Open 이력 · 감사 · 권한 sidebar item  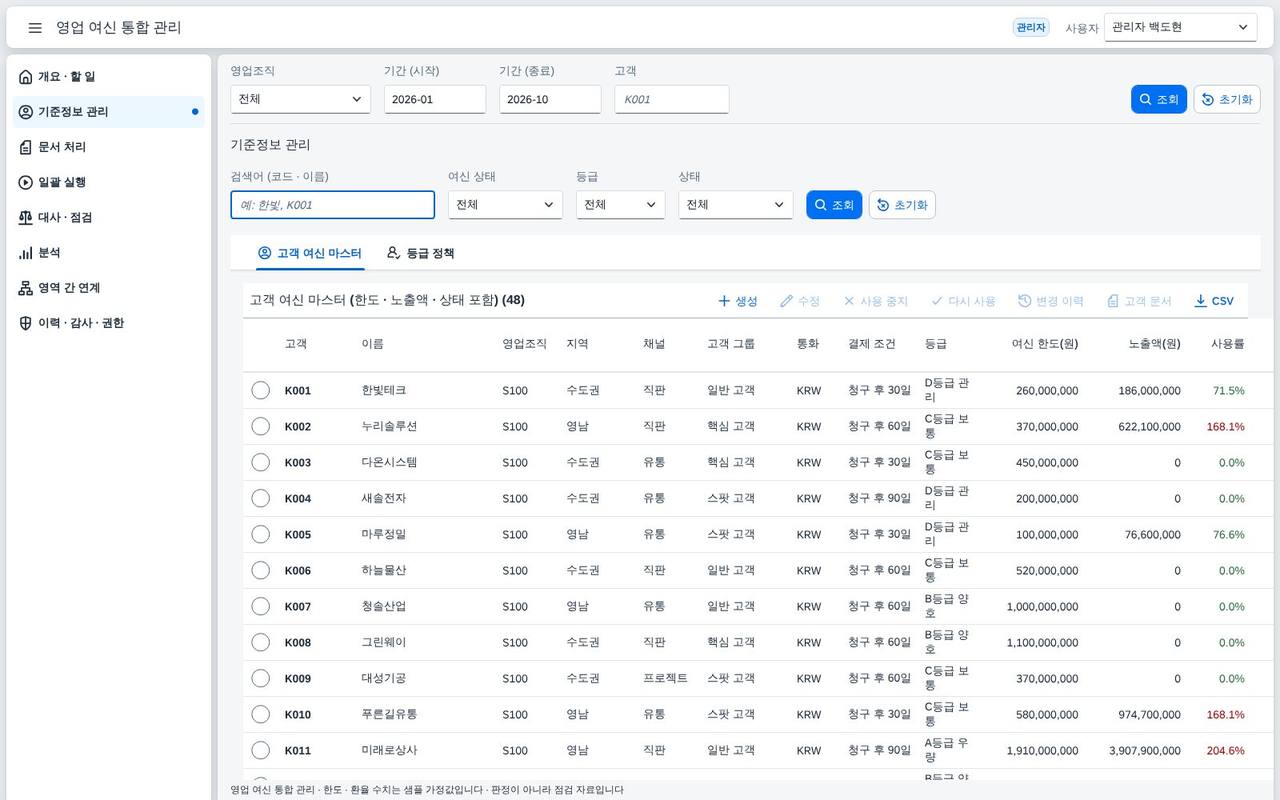click(x=110, y=323)
